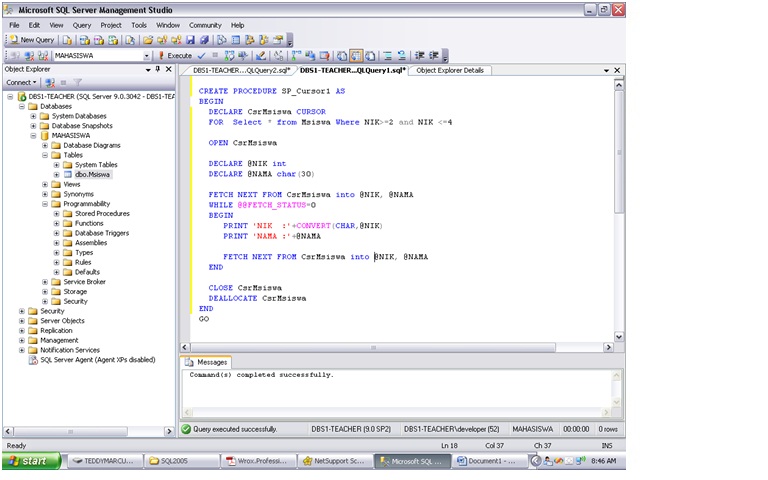
Task: Click Object Explorer horizontal scrollbar thumb
Action: pos(71,432)
